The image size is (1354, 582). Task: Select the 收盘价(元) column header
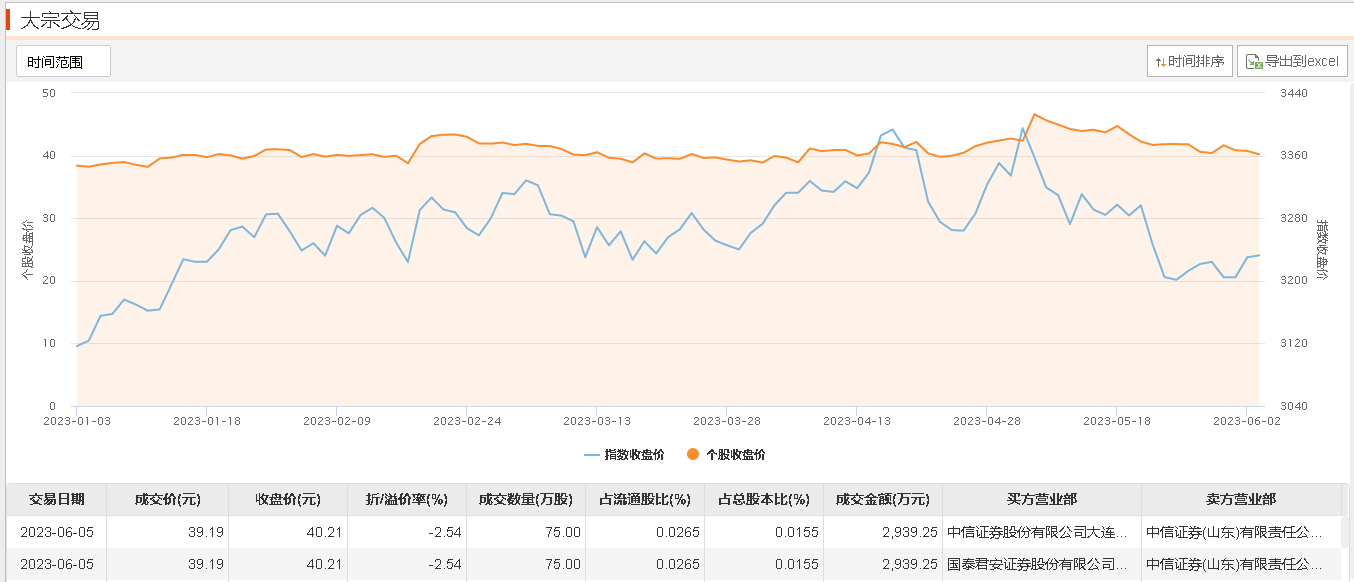point(288,499)
